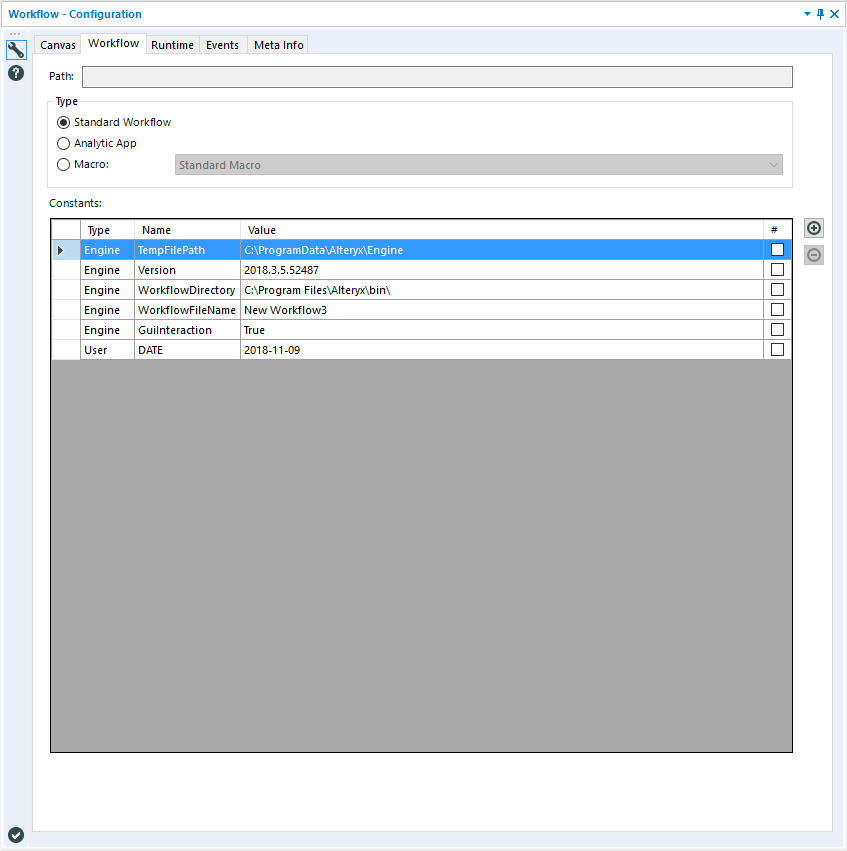
Task: Open the Meta Info tab
Action: 277,44
